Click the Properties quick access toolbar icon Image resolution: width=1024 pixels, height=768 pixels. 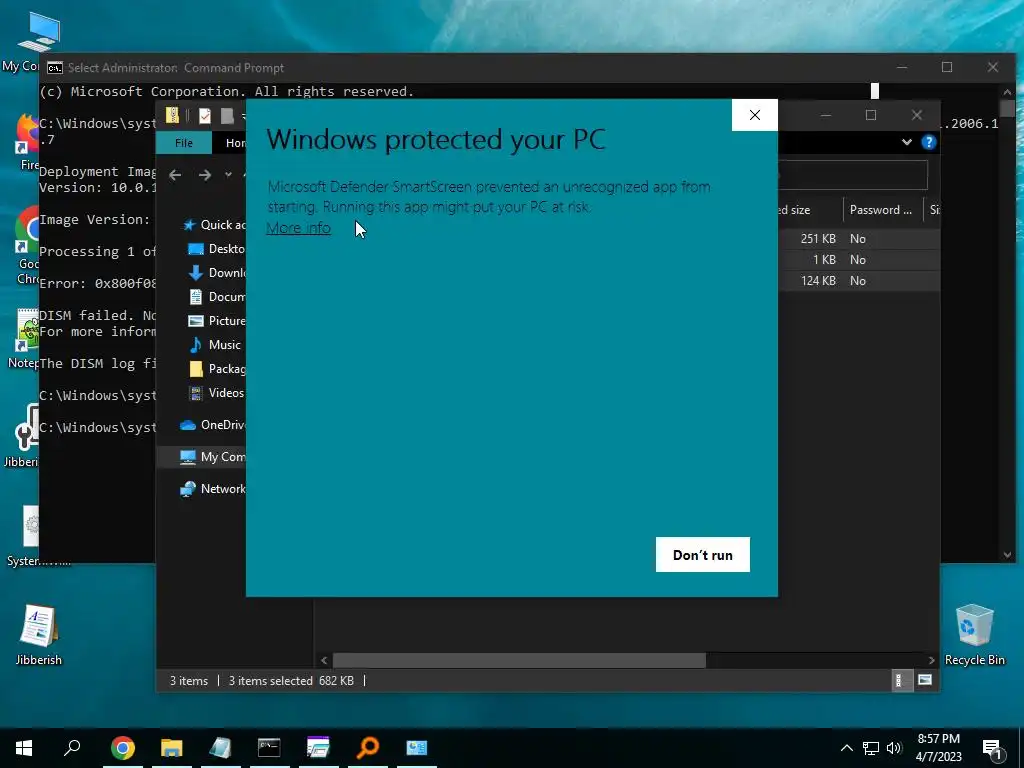tap(204, 116)
